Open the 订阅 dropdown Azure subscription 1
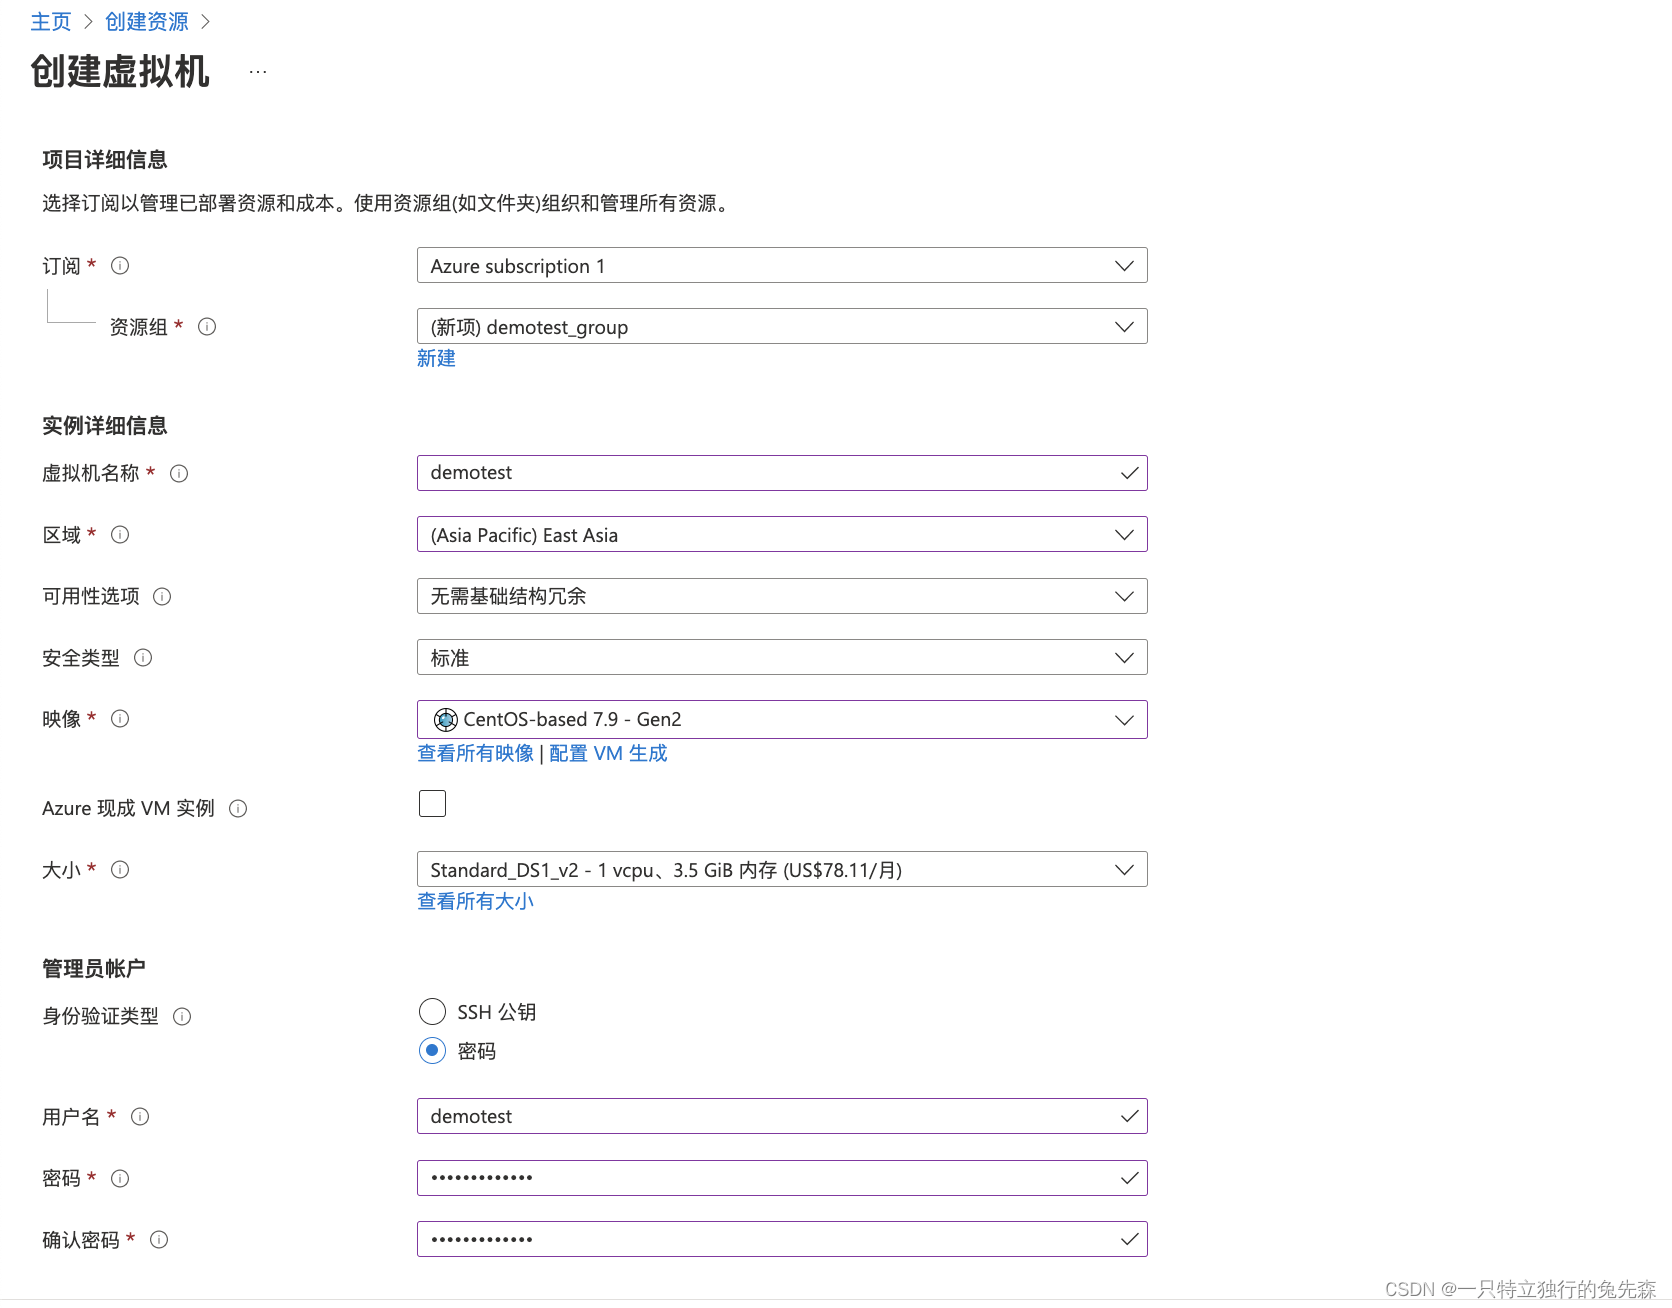This screenshot has height=1308, width=1672. 782,266
